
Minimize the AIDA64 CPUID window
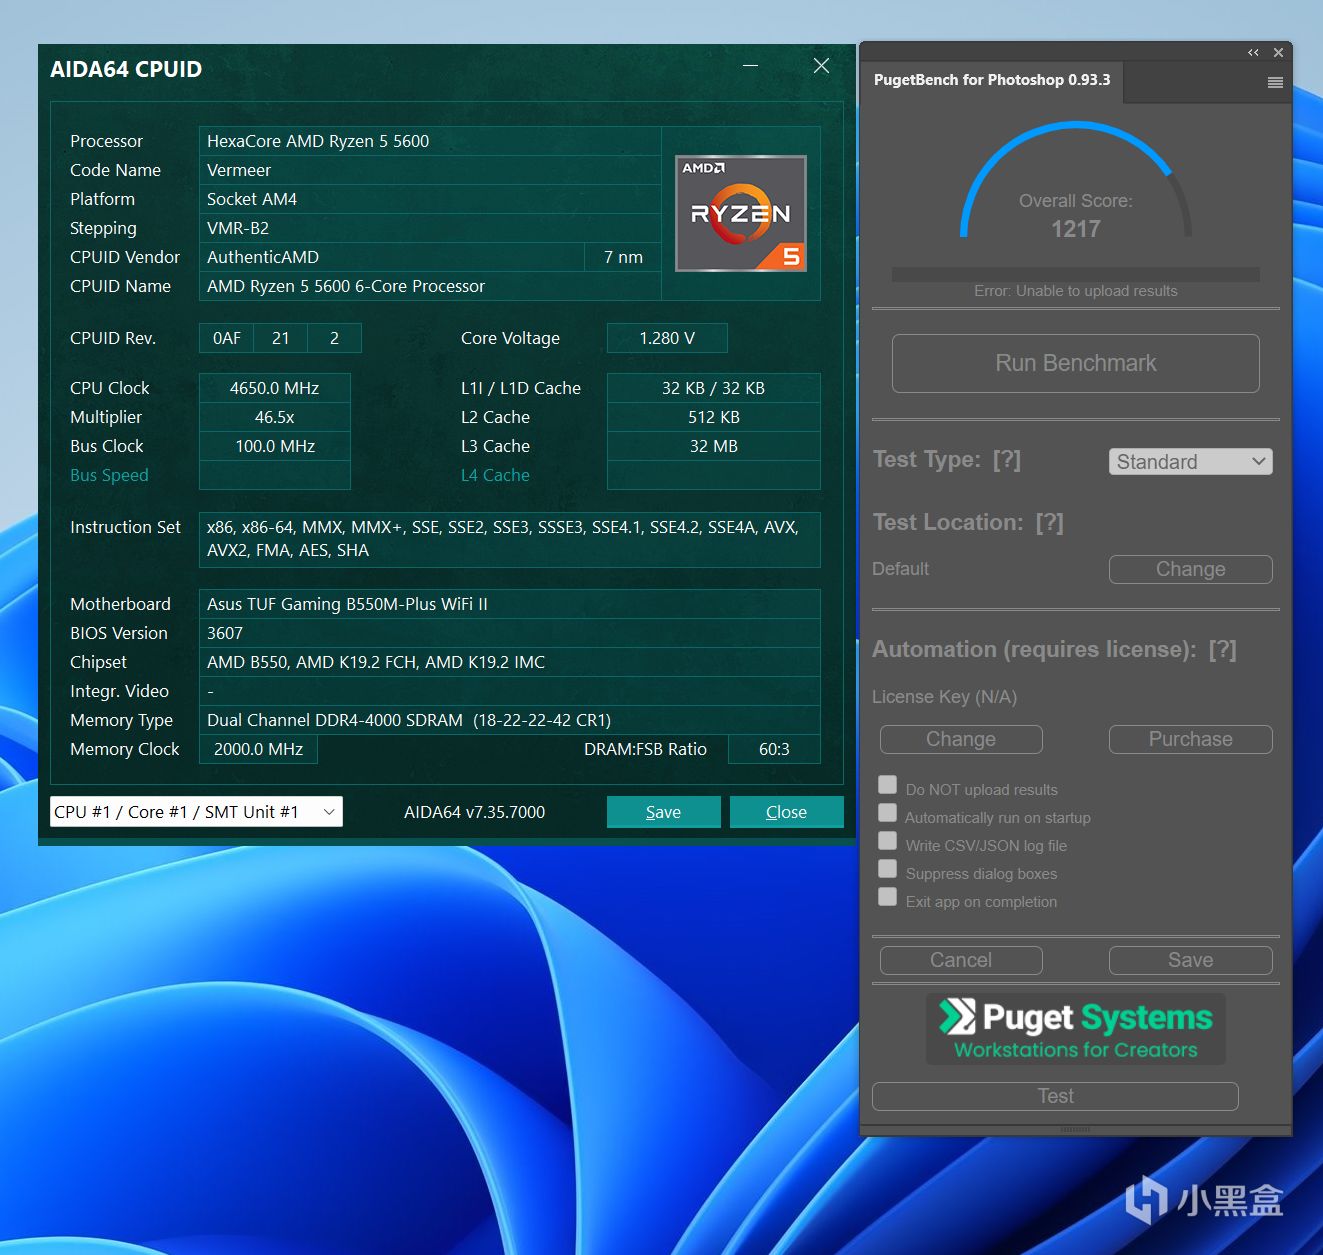pyautogui.click(x=751, y=66)
